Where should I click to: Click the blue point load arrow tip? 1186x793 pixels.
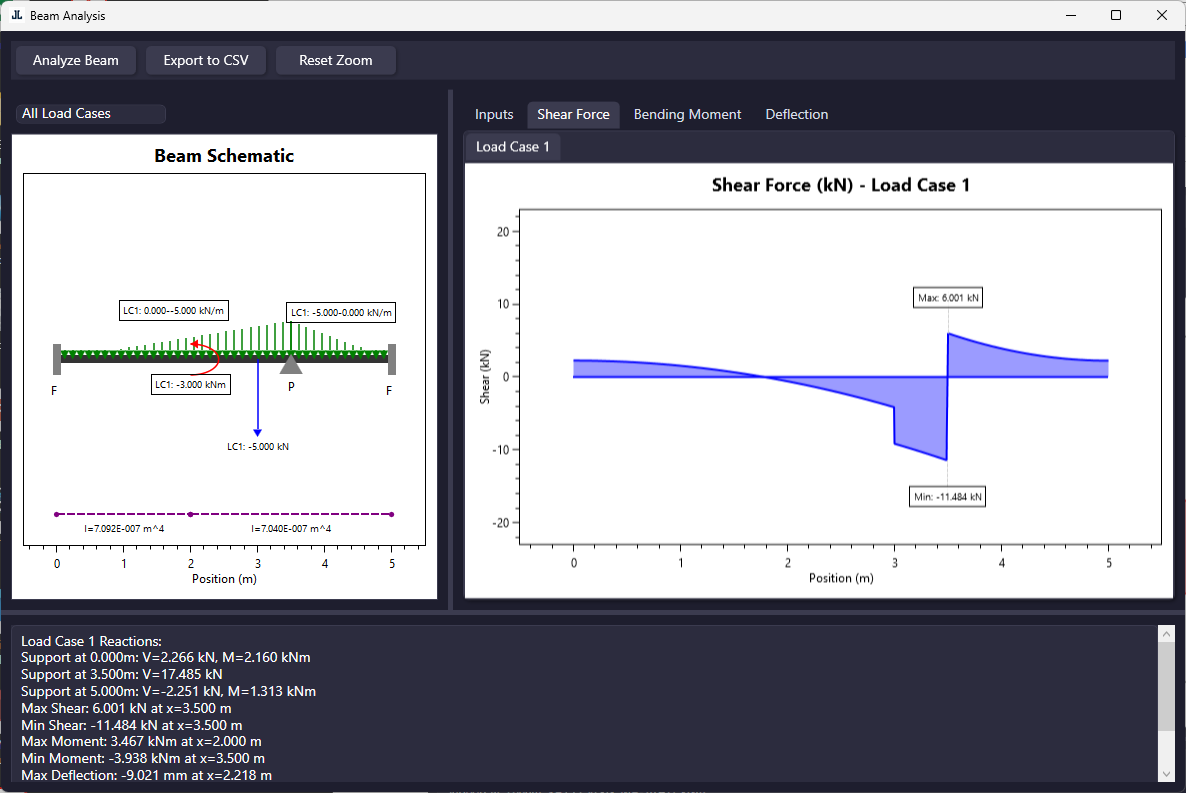(258, 430)
